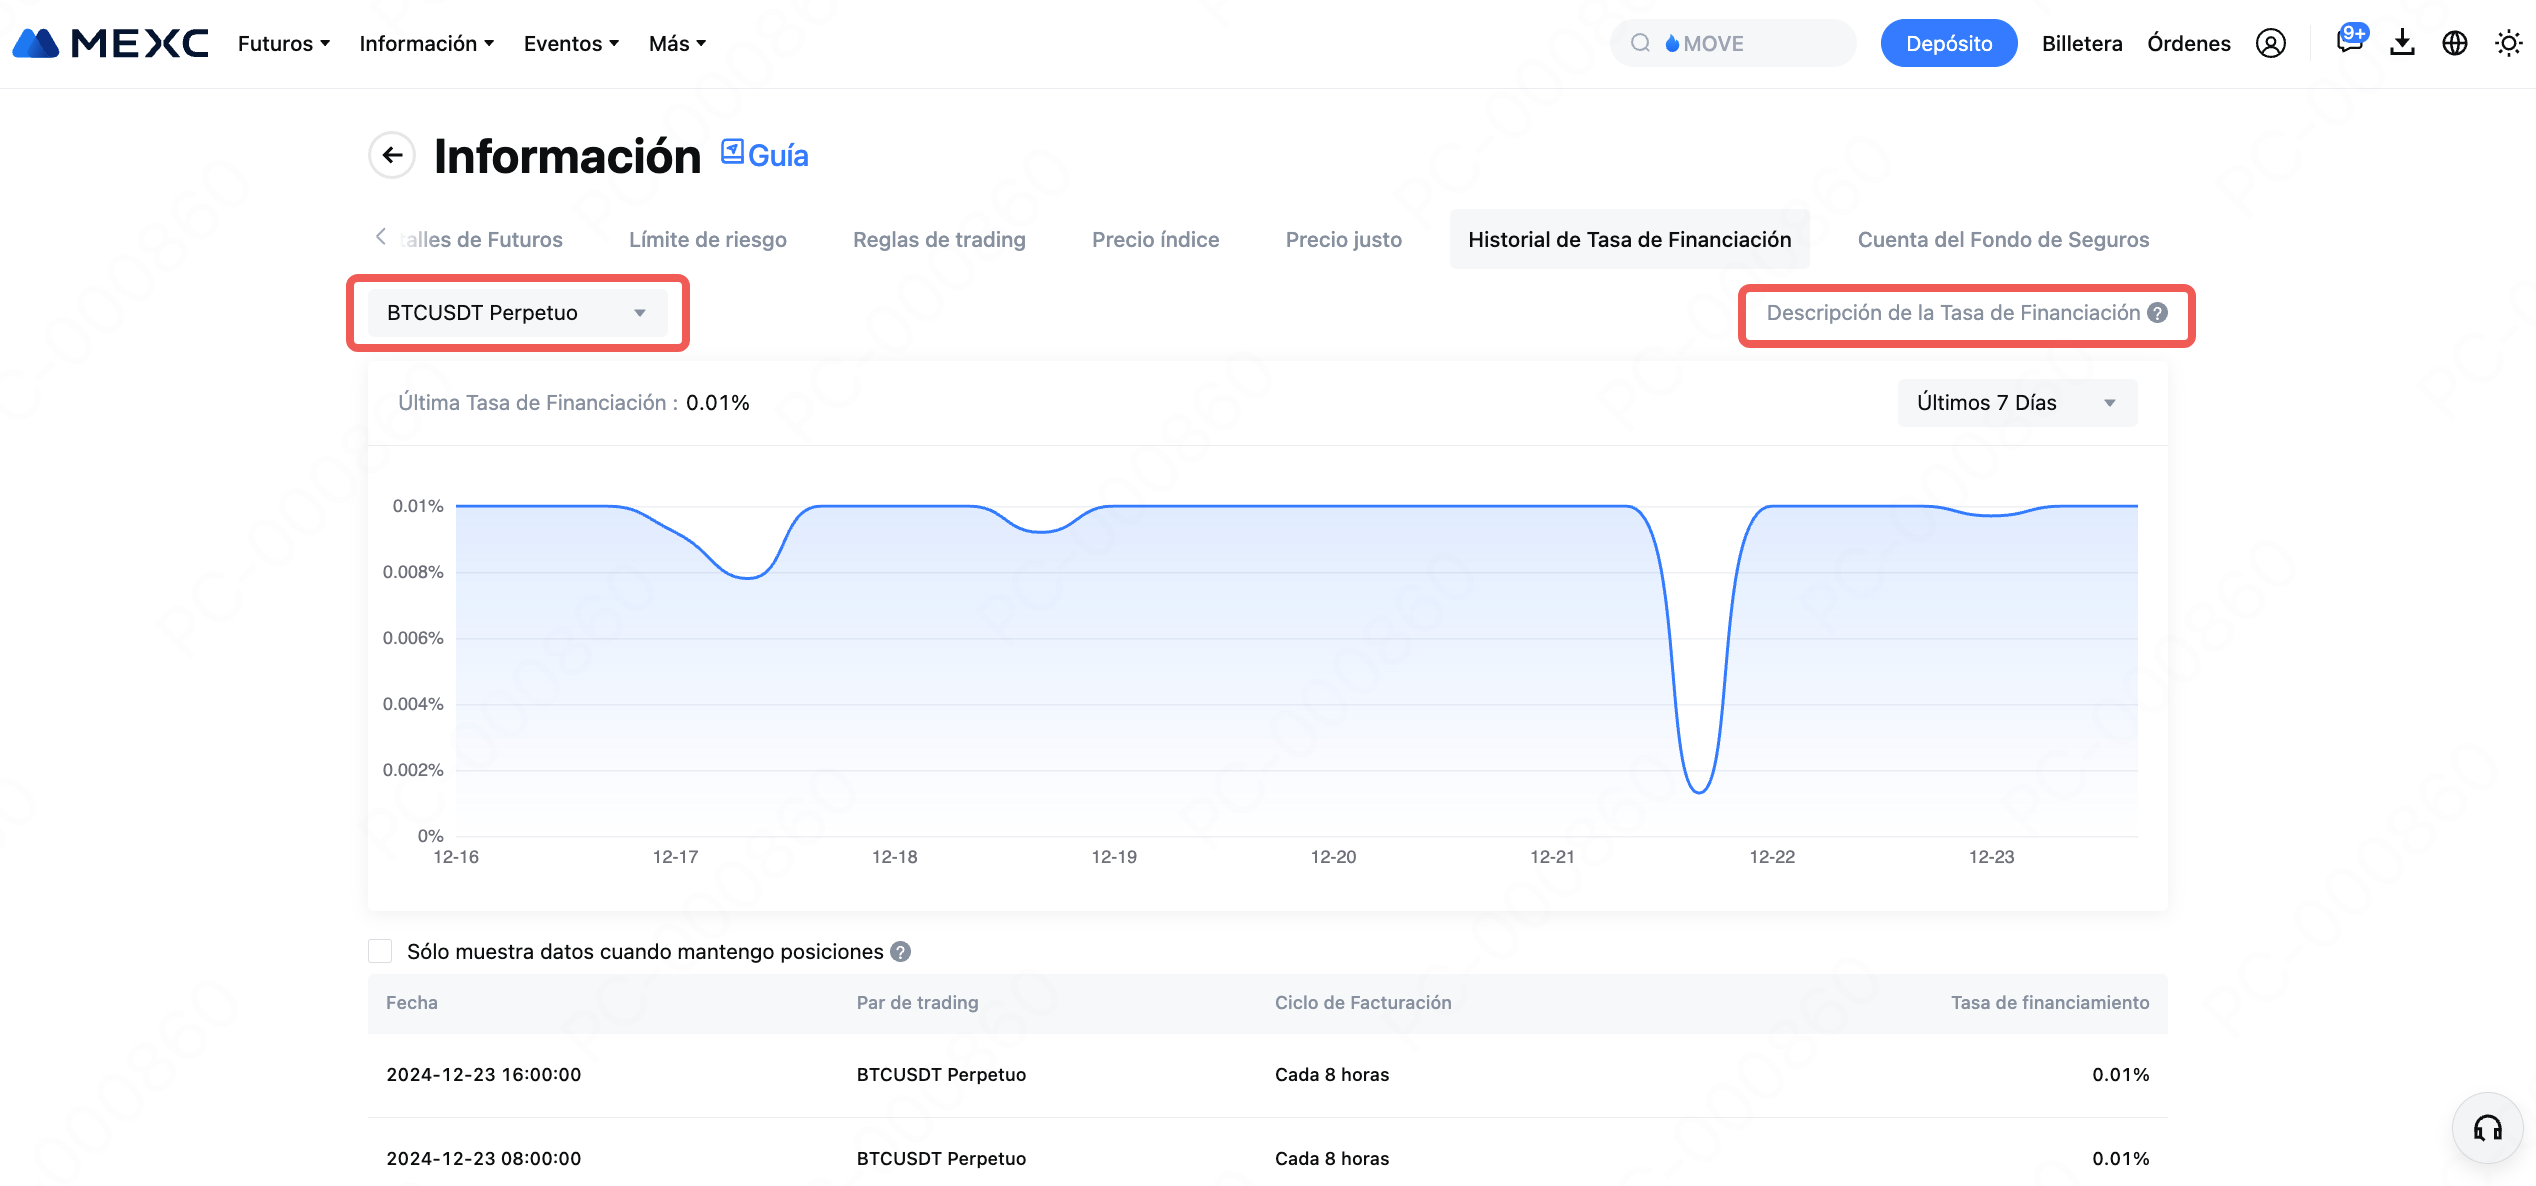
Task: Click the 0.008% axis label
Action: click(413, 572)
